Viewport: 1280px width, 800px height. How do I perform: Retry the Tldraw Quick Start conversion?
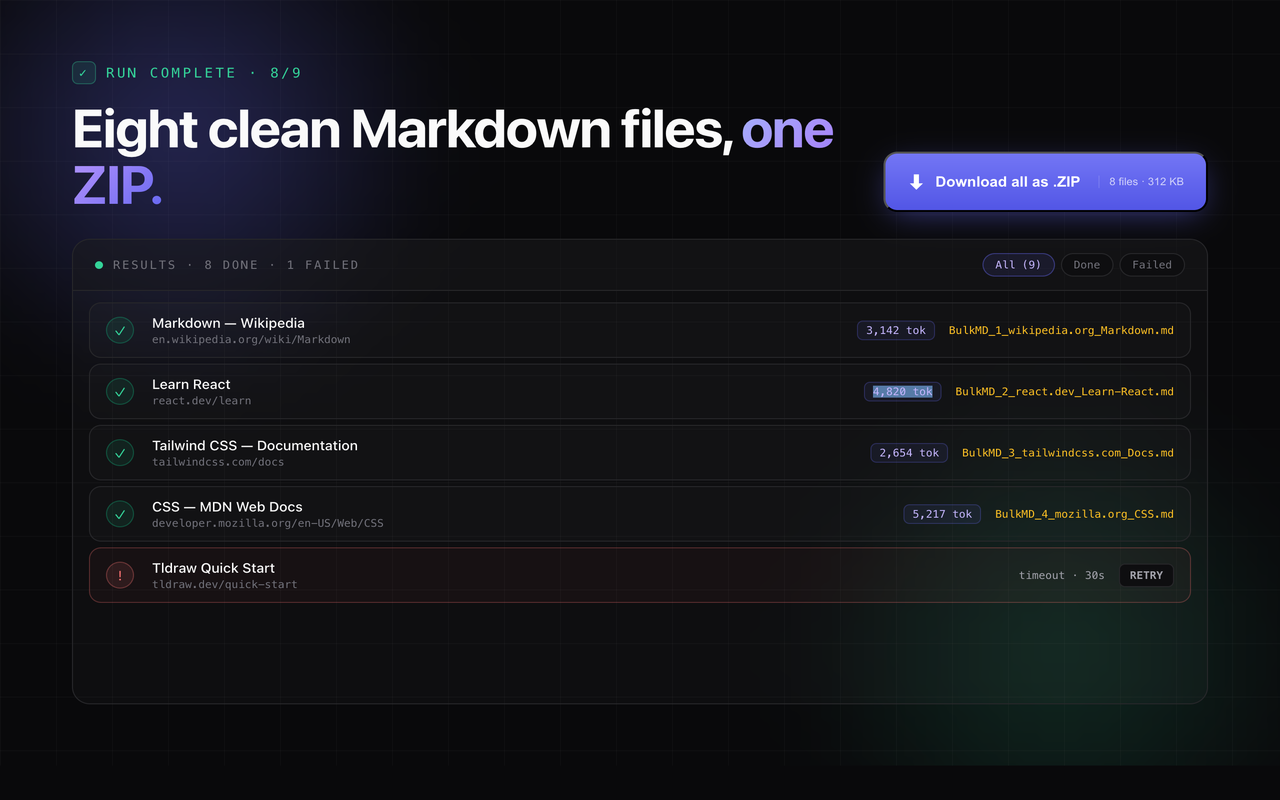pyautogui.click(x=1146, y=575)
